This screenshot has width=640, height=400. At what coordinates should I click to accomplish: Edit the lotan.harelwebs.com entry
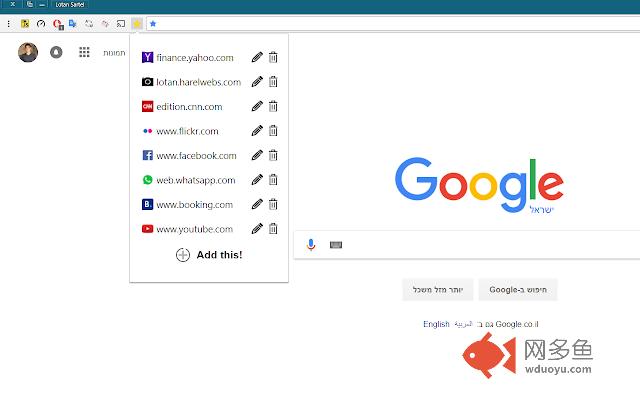tap(257, 82)
